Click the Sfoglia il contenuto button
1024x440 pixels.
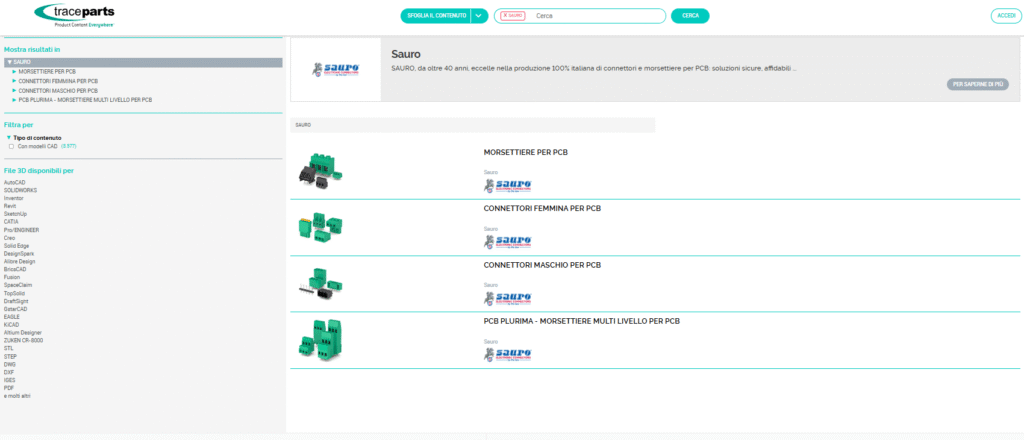click(x=434, y=16)
